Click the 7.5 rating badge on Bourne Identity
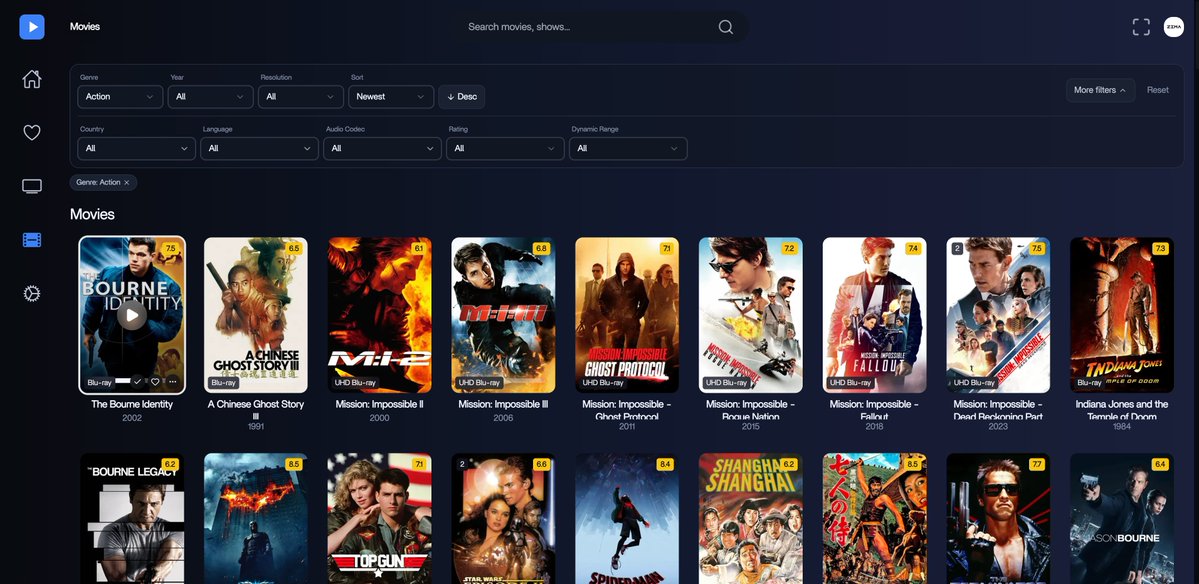The image size is (1199, 584). click(171, 248)
